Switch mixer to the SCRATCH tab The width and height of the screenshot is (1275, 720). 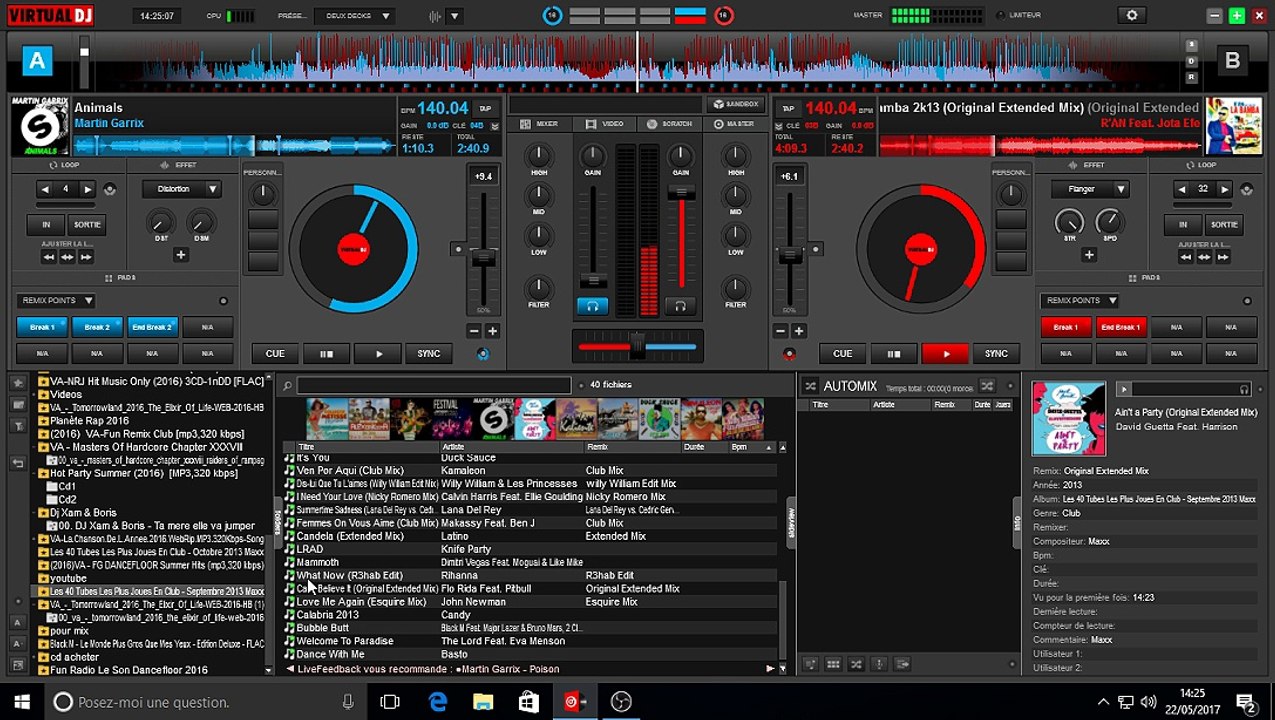pyautogui.click(x=670, y=124)
